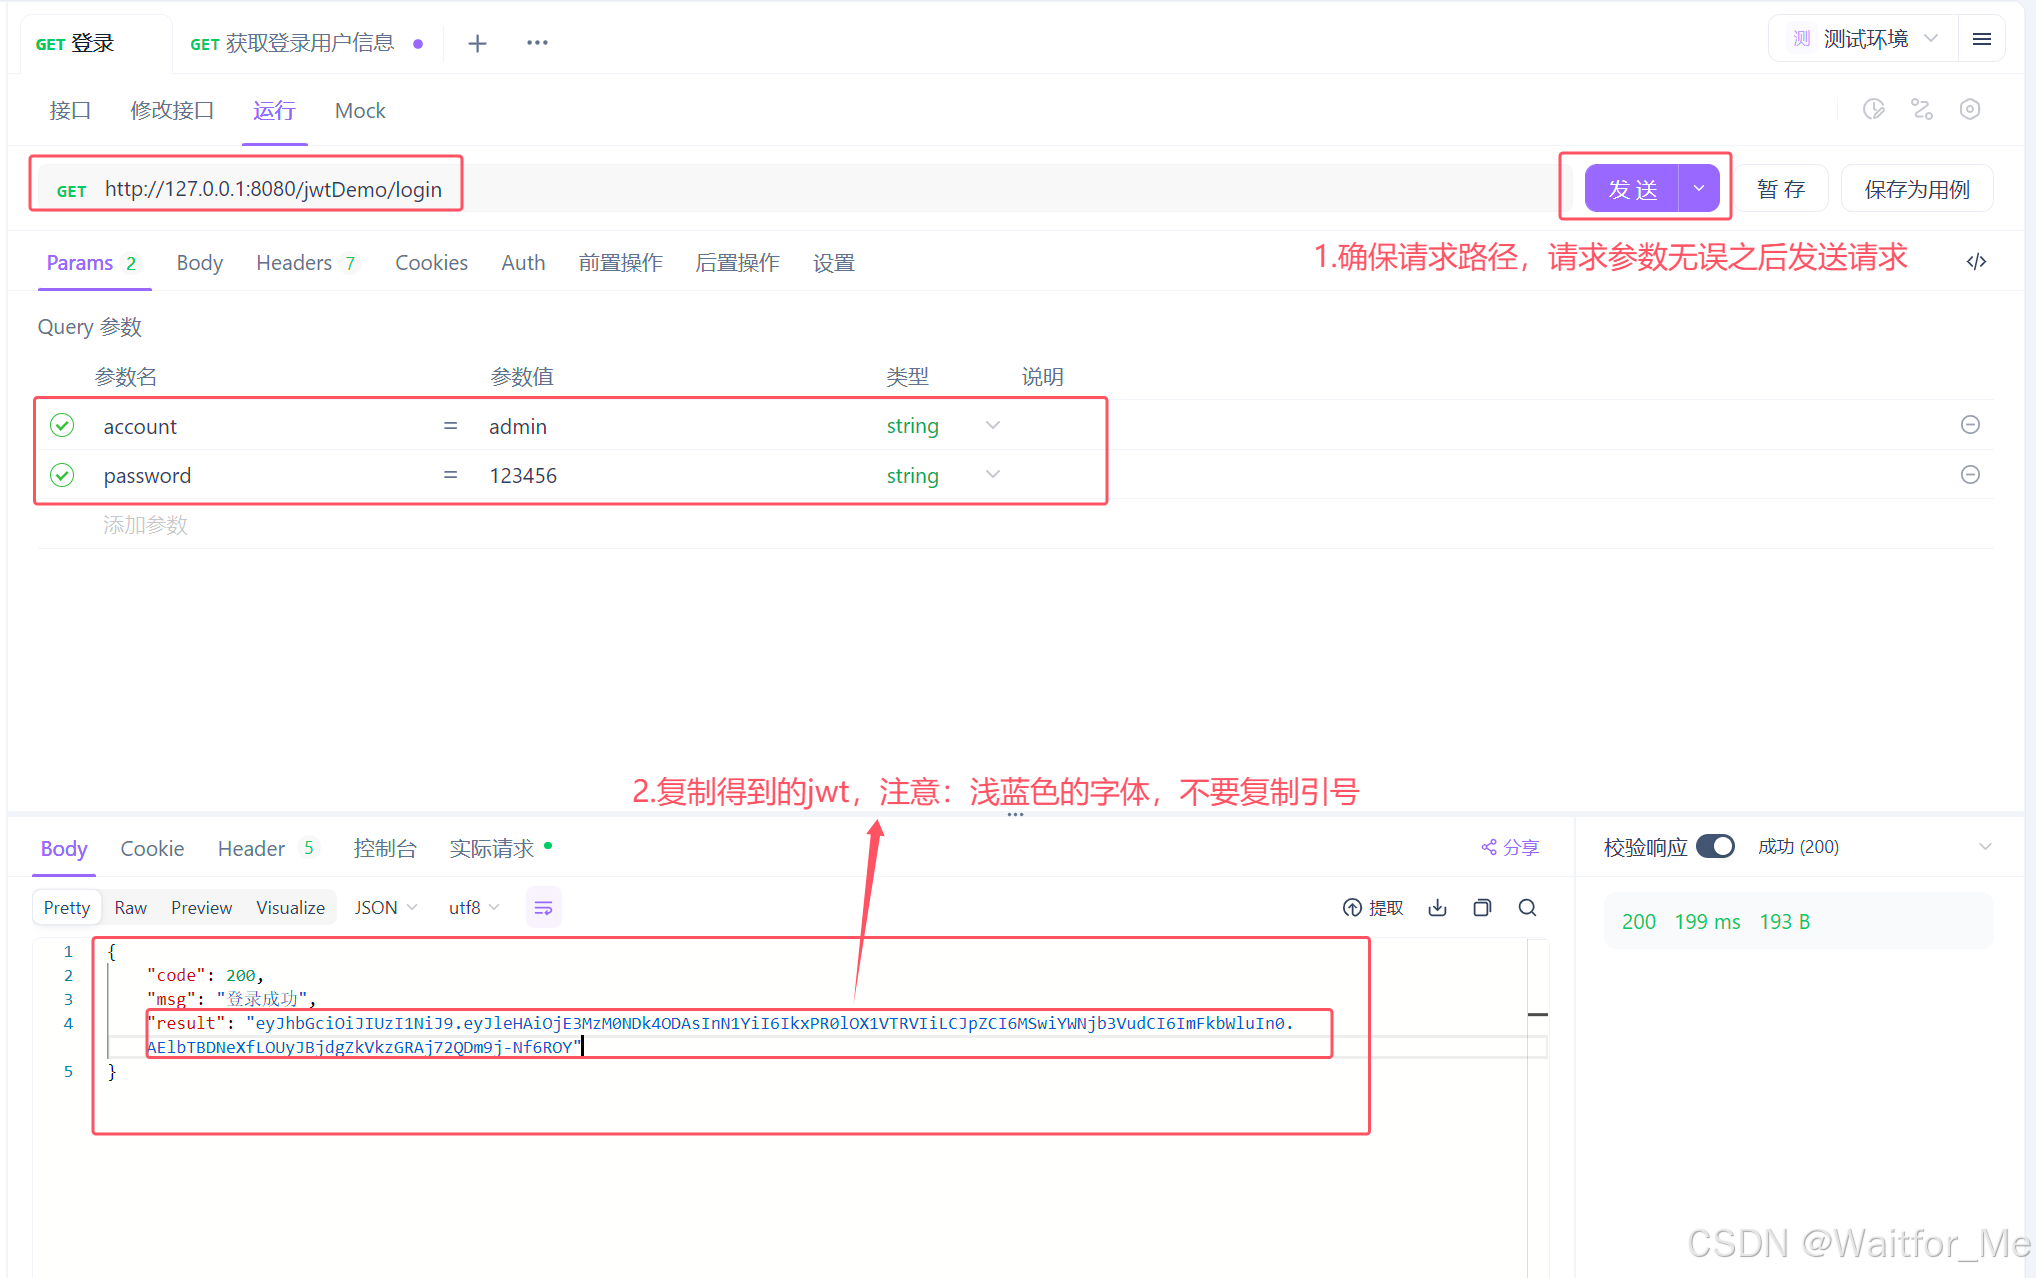This screenshot has height=1278, width=2036.
Task: Click the admin parameter value
Action: 518,427
